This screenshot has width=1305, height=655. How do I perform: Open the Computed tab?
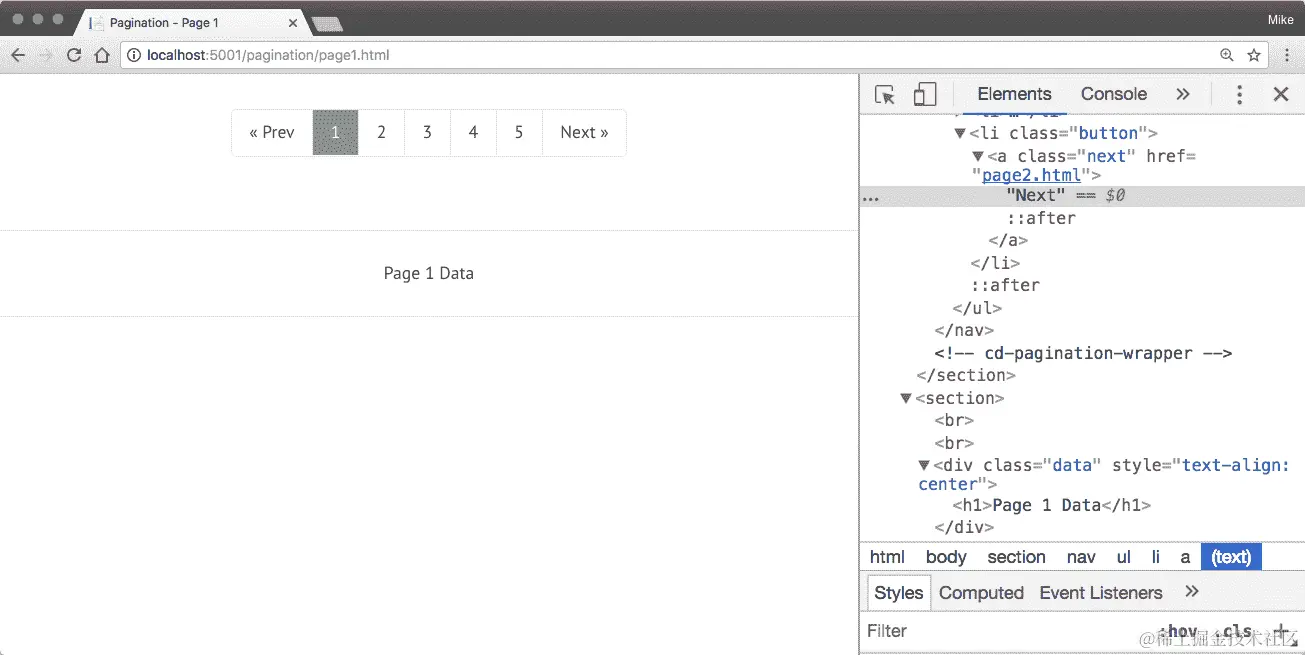point(981,593)
